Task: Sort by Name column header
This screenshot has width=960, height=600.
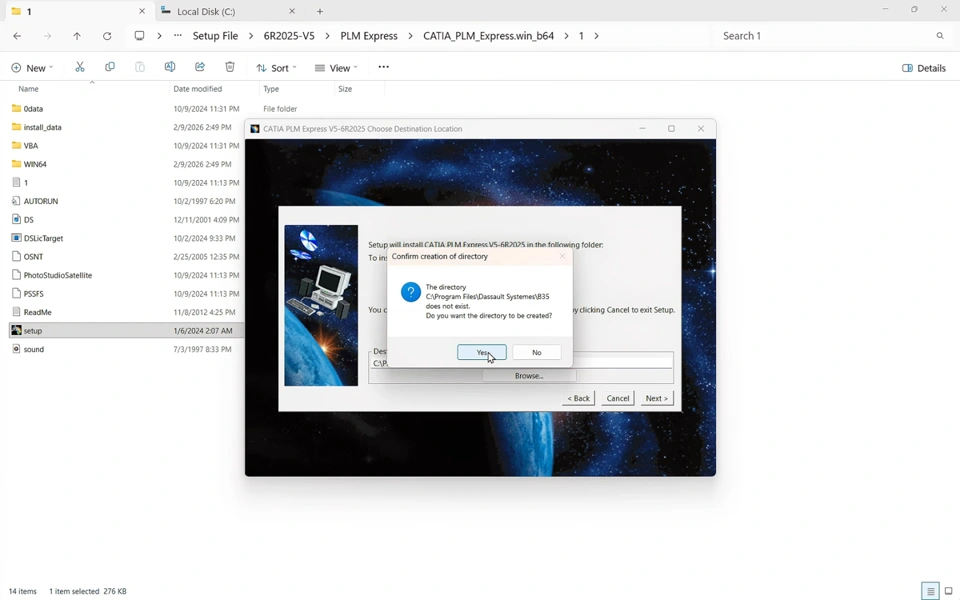Action: (x=28, y=89)
